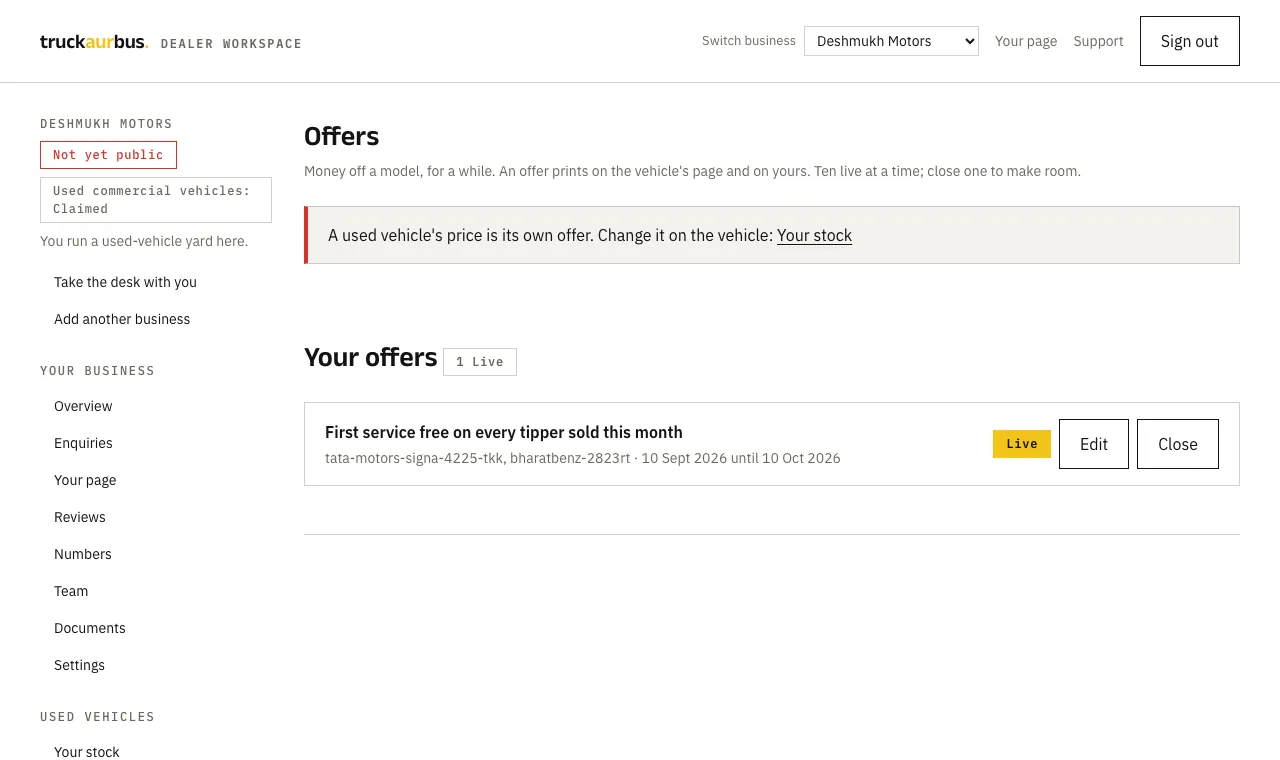Viewport: 1280px width, 760px height.
Task: Click the Not yet public badge
Action: pyautogui.click(x=108, y=155)
